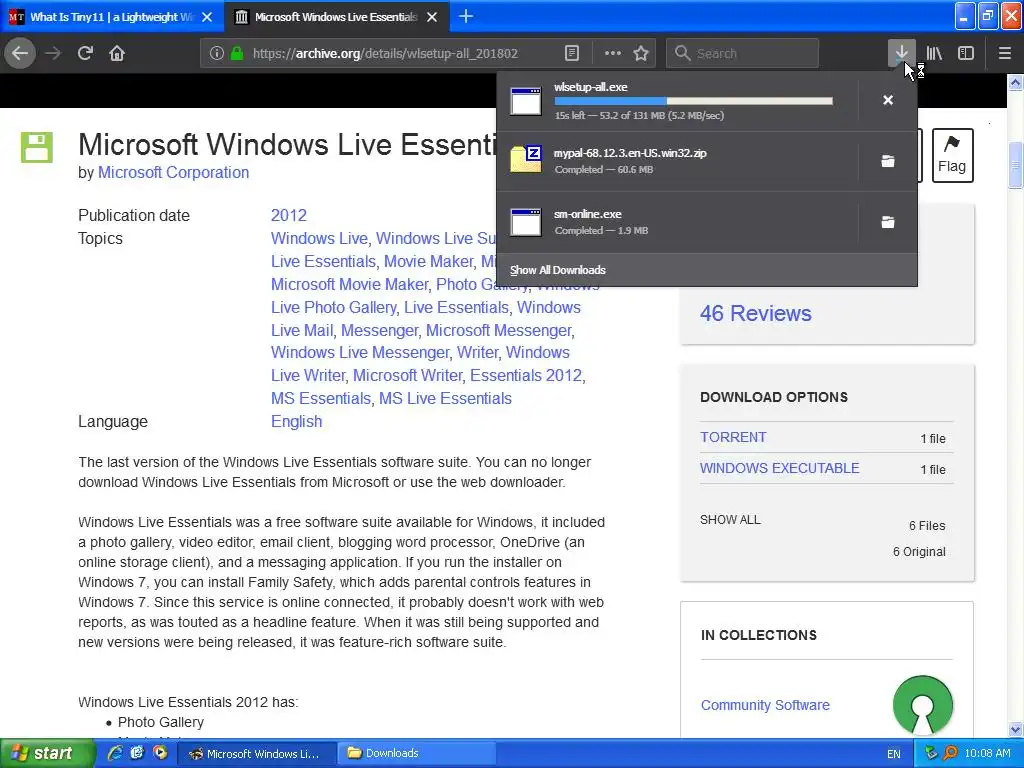The height and width of the screenshot is (768, 1024).
Task: Show sidebars toolbar icon
Action: coord(966,54)
